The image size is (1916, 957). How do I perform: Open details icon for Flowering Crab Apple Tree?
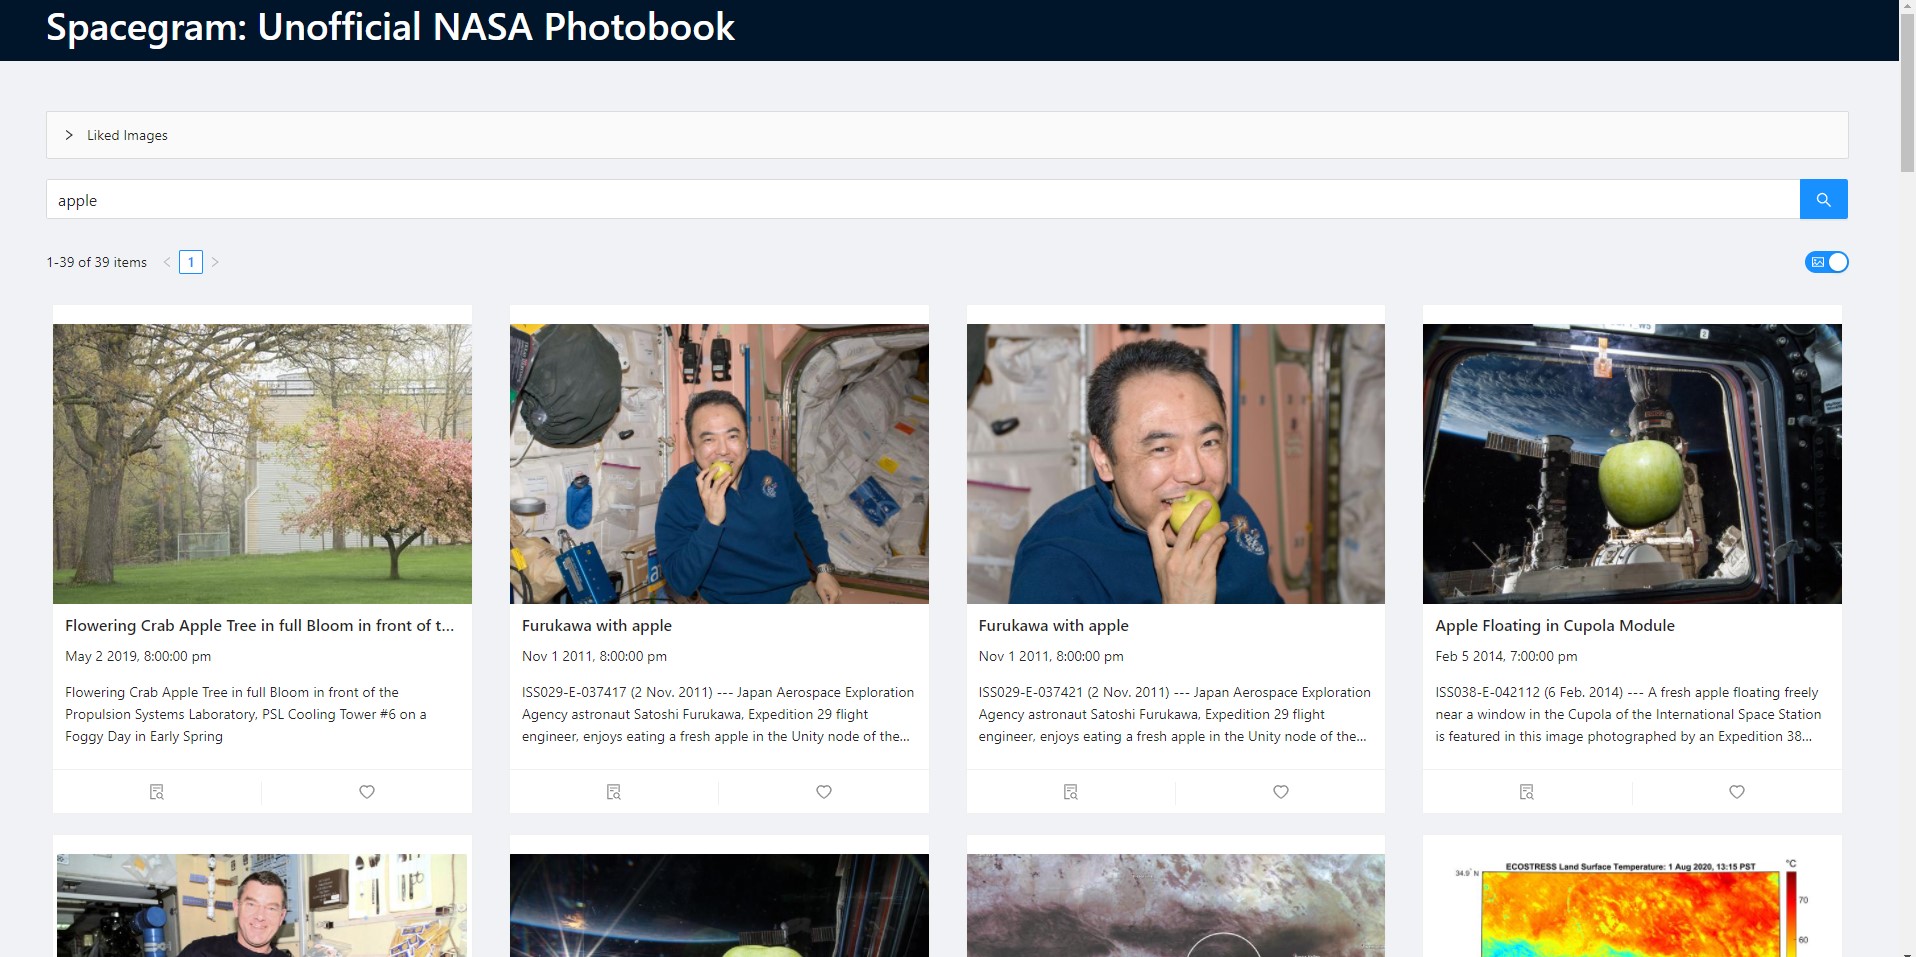[157, 792]
